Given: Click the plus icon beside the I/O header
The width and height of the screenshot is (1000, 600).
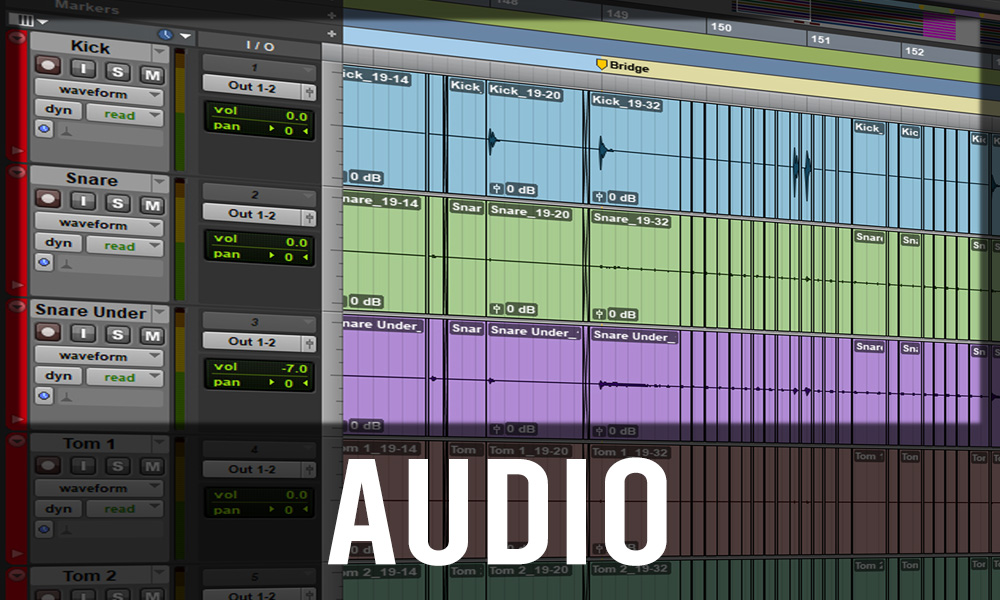Looking at the screenshot, I should 332,34.
